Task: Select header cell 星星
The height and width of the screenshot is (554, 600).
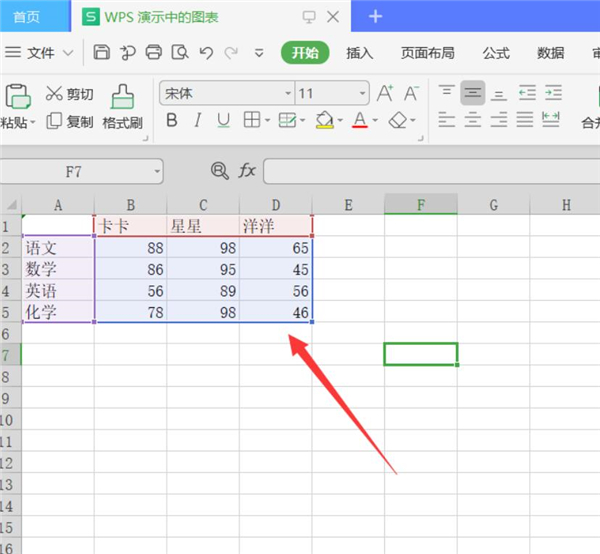Action: pos(203,226)
